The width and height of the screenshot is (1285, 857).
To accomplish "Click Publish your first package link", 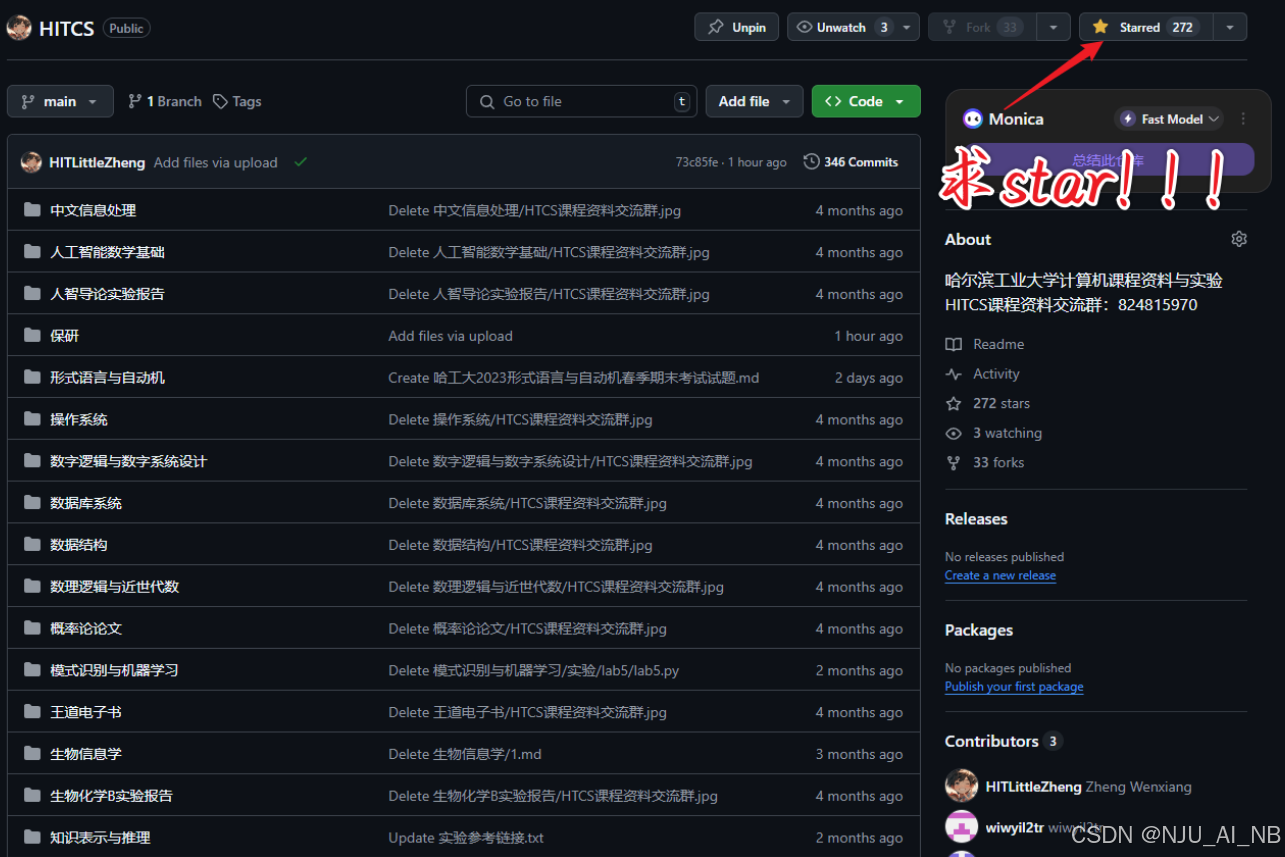I will (1014, 686).
